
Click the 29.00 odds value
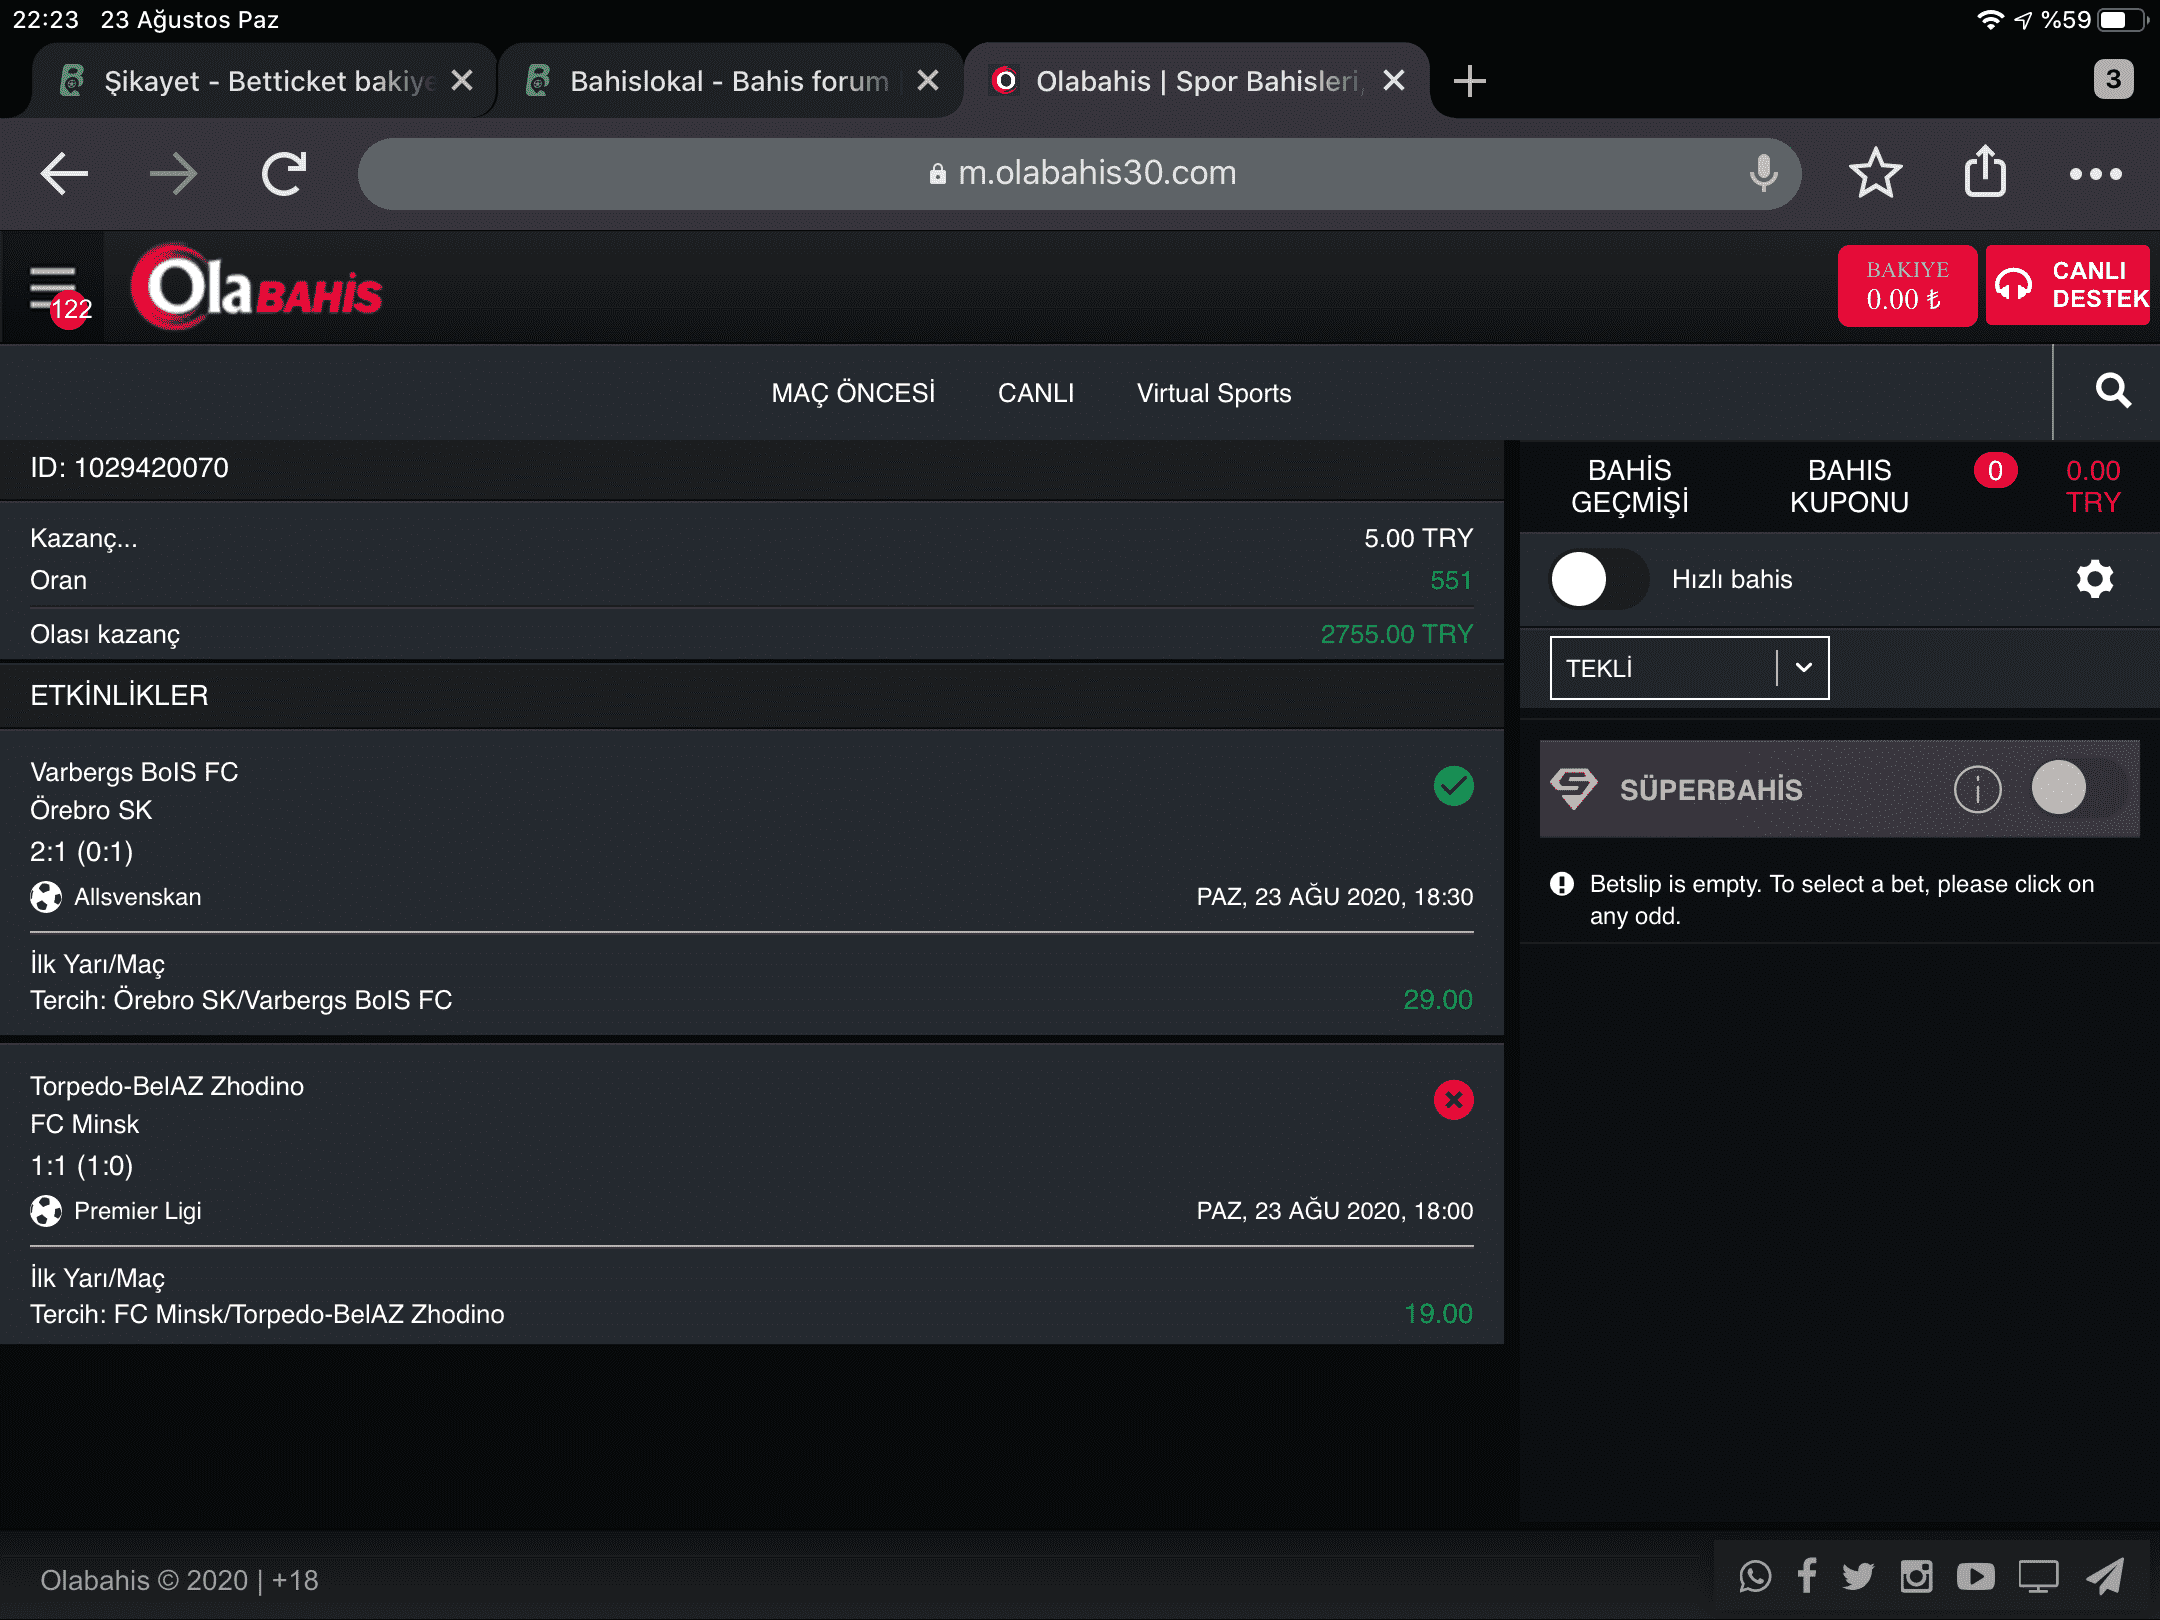click(1437, 1000)
